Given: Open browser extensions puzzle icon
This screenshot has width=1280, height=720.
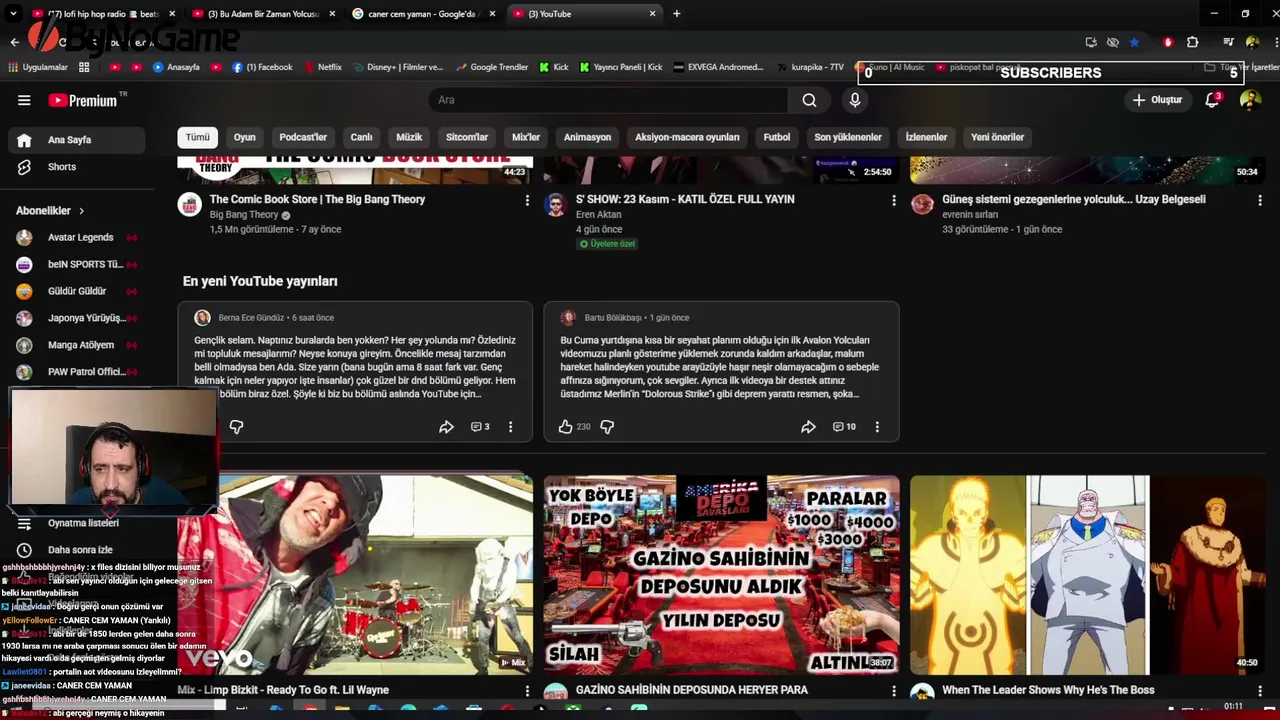Looking at the screenshot, I should click(x=1192, y=42).
